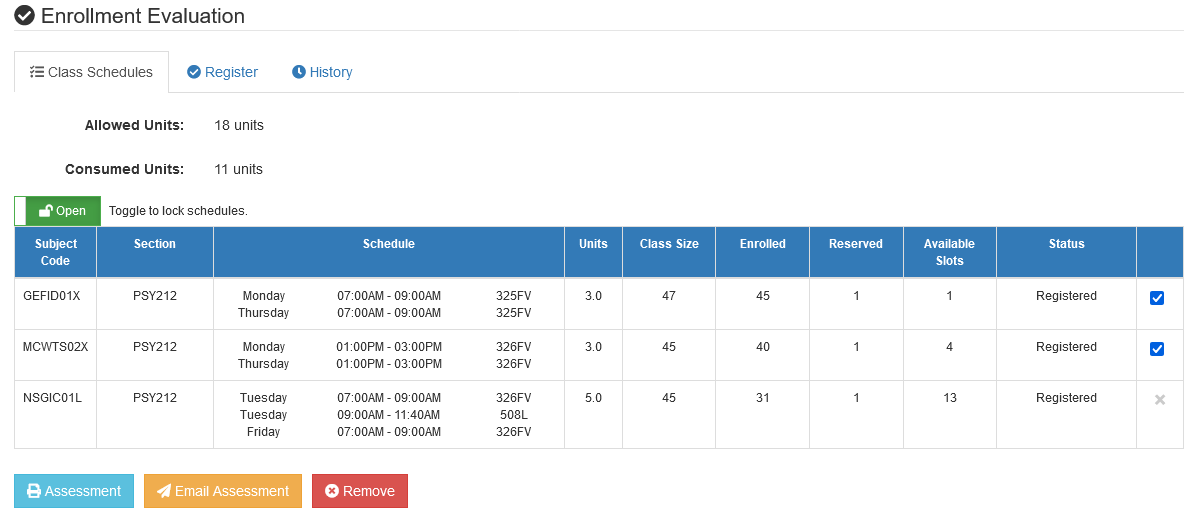Click the Class Size column header
Screen dimensions: 1195x514
pyautogui.click(x=668, y=252)
